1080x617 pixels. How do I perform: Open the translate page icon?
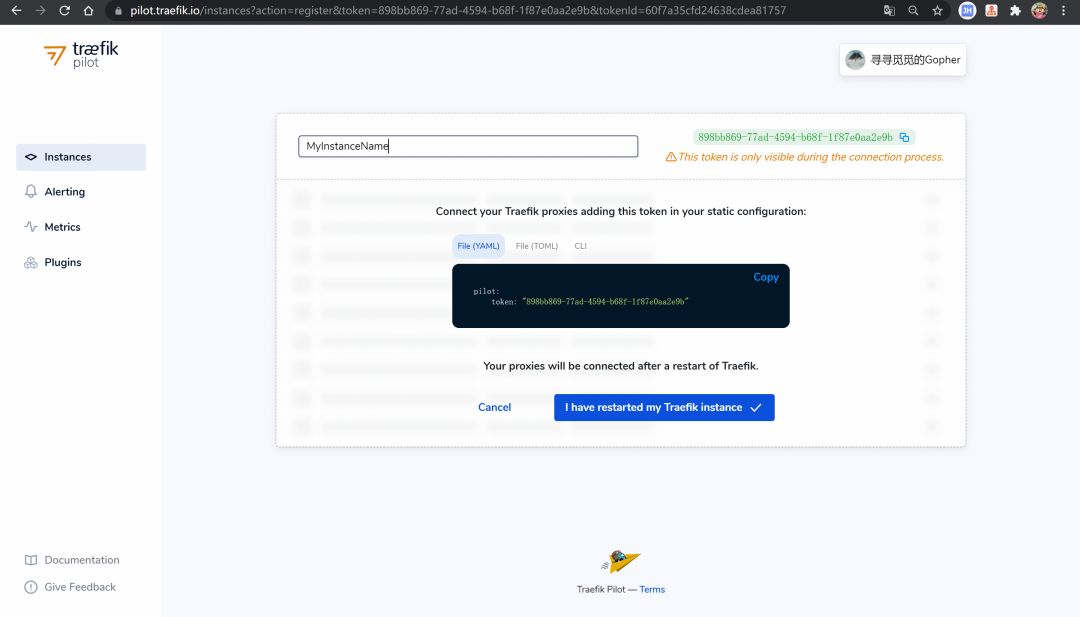[889, 10]
